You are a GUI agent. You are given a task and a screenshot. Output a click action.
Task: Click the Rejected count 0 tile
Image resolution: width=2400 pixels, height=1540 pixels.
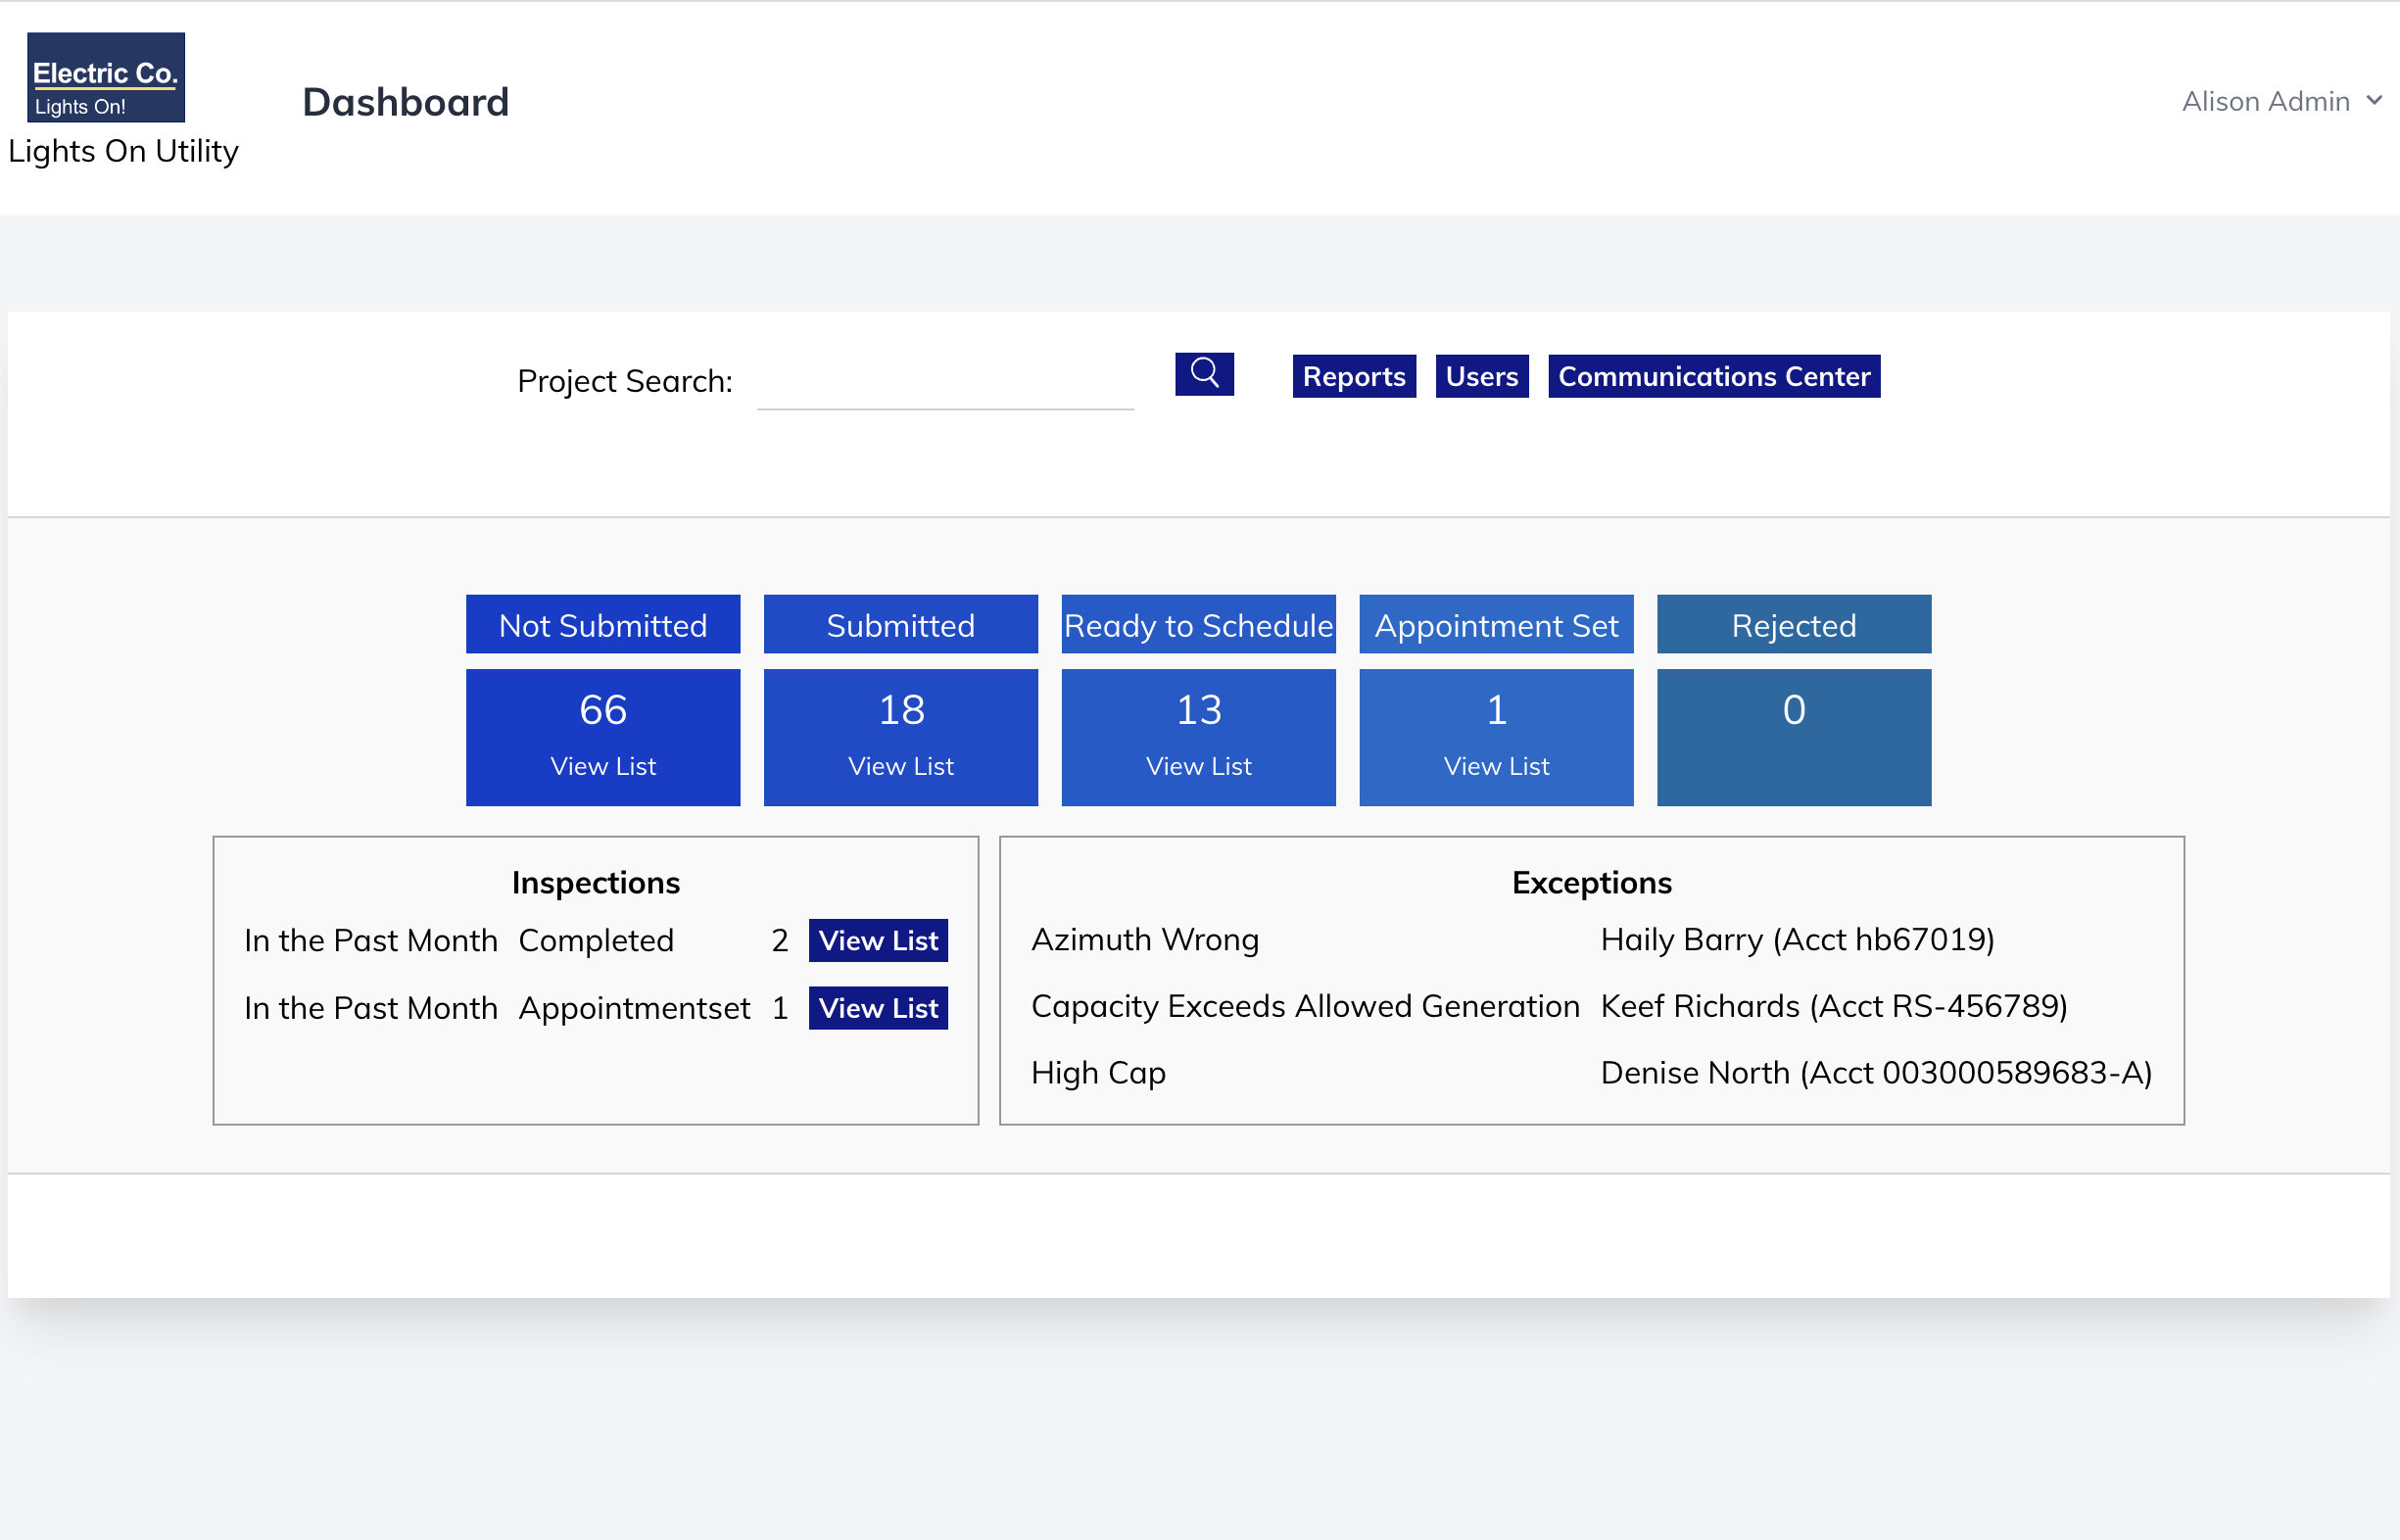[x=1794, y=737]
